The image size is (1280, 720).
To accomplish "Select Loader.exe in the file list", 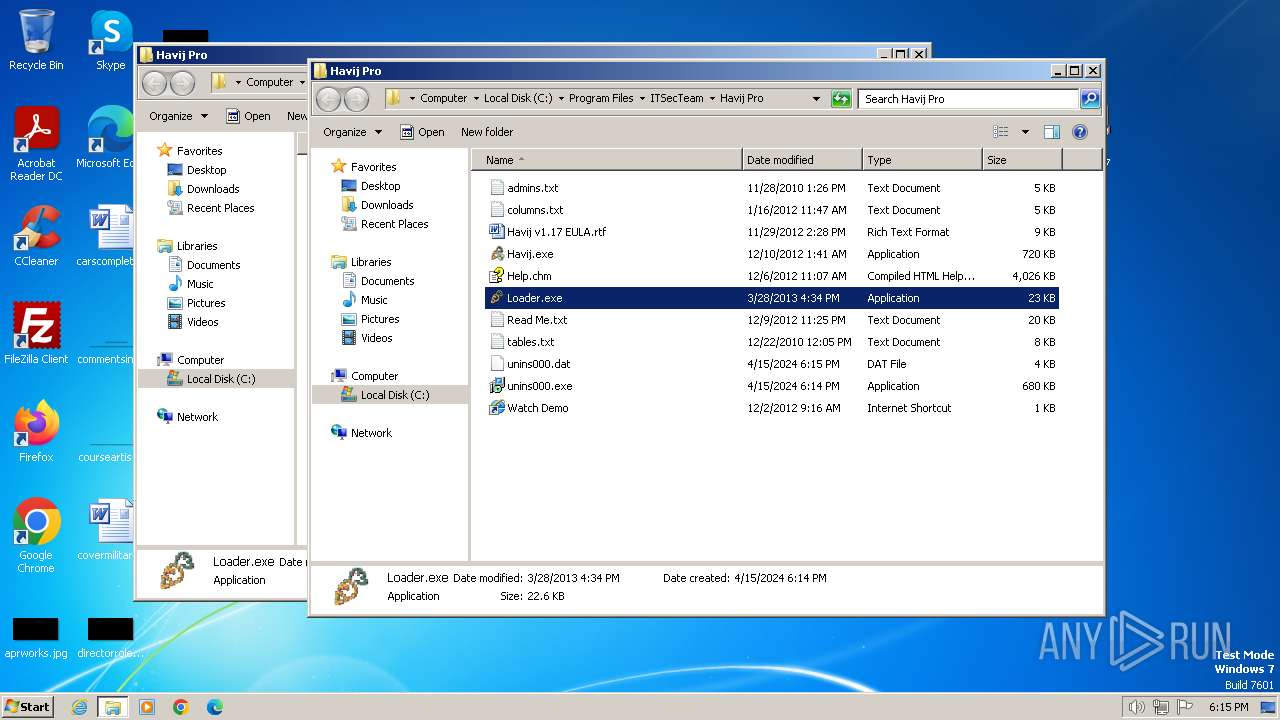I will (x=771, y=298).
